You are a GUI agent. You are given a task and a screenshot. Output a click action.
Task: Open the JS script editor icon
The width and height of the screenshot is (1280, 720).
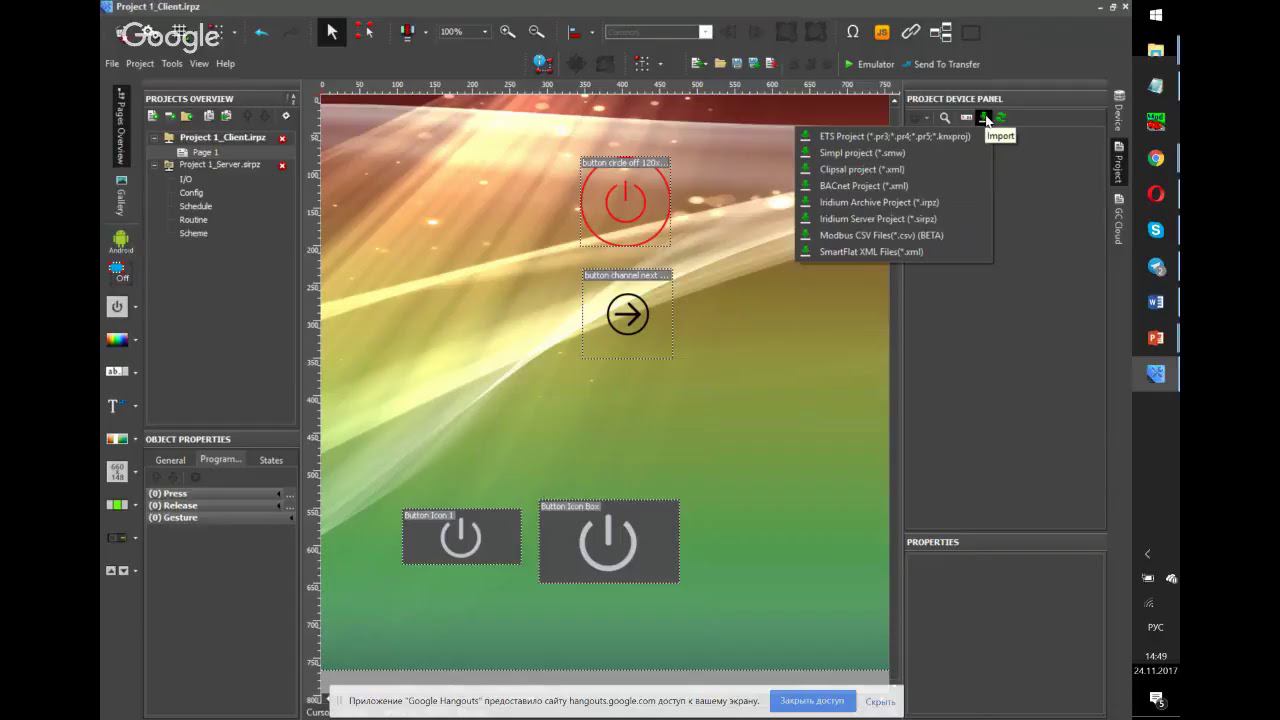click(882, 32)
